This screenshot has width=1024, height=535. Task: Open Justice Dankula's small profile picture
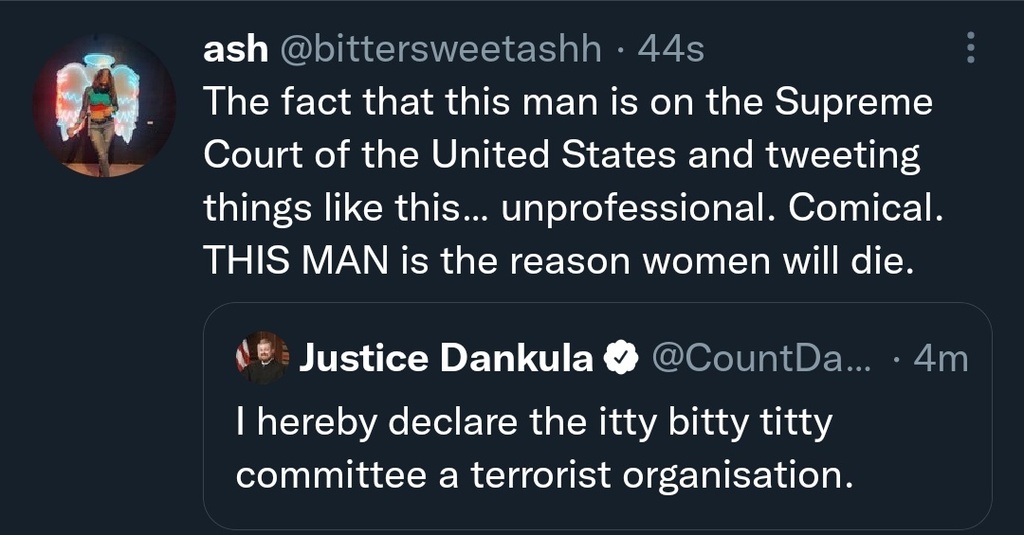(x=262, y=358)
